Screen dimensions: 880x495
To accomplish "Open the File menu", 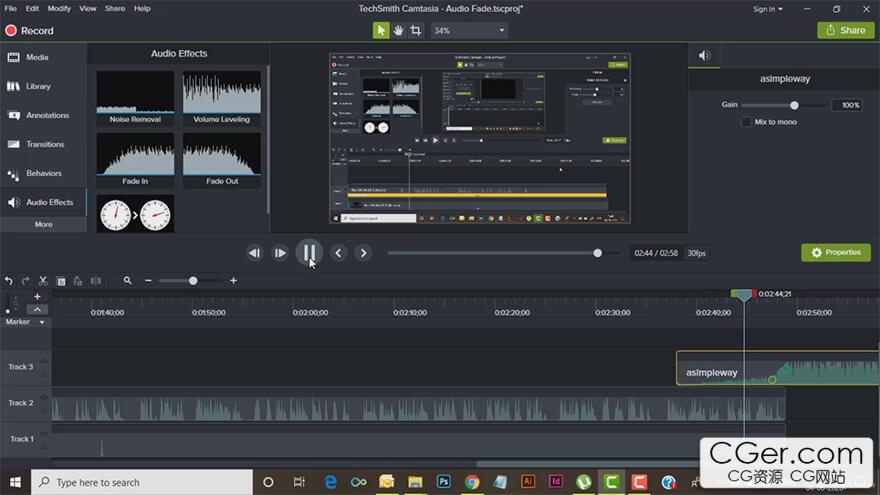I will pyautogui.click(x=11, y=8).
